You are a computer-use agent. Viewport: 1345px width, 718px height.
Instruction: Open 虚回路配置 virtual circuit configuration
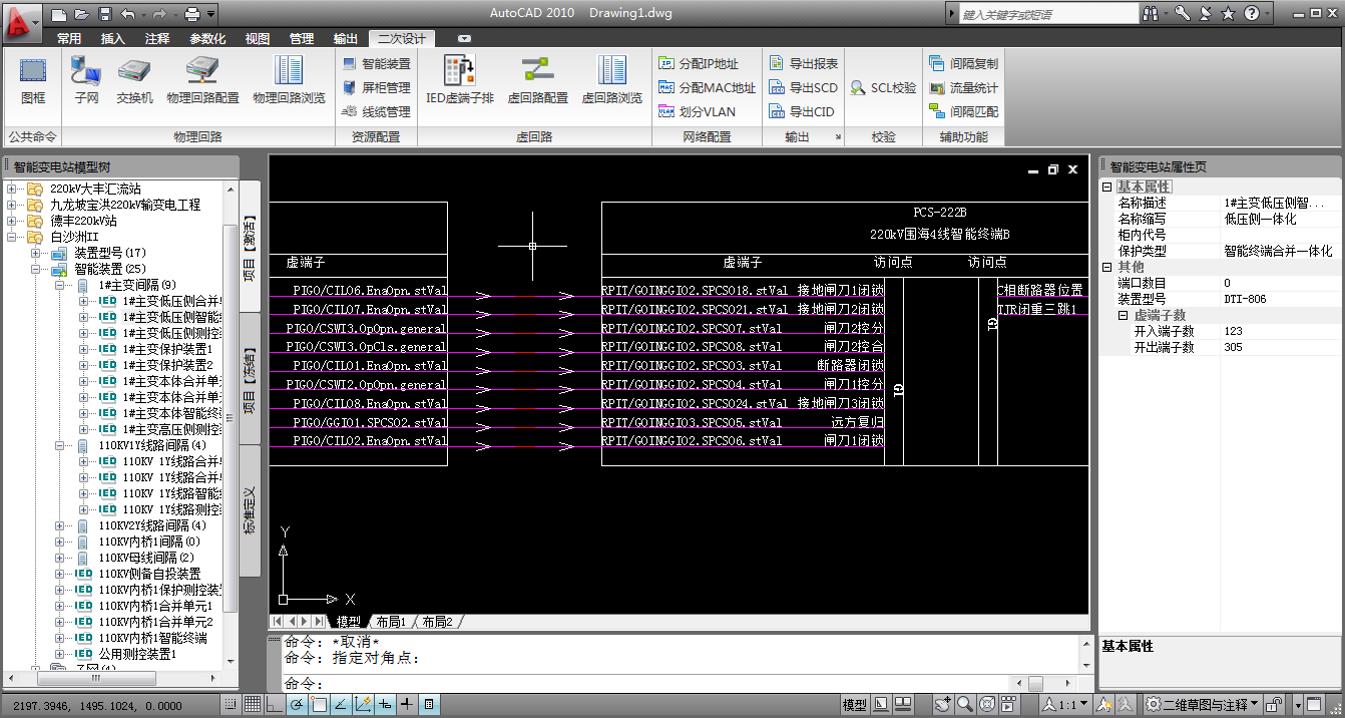537,78
